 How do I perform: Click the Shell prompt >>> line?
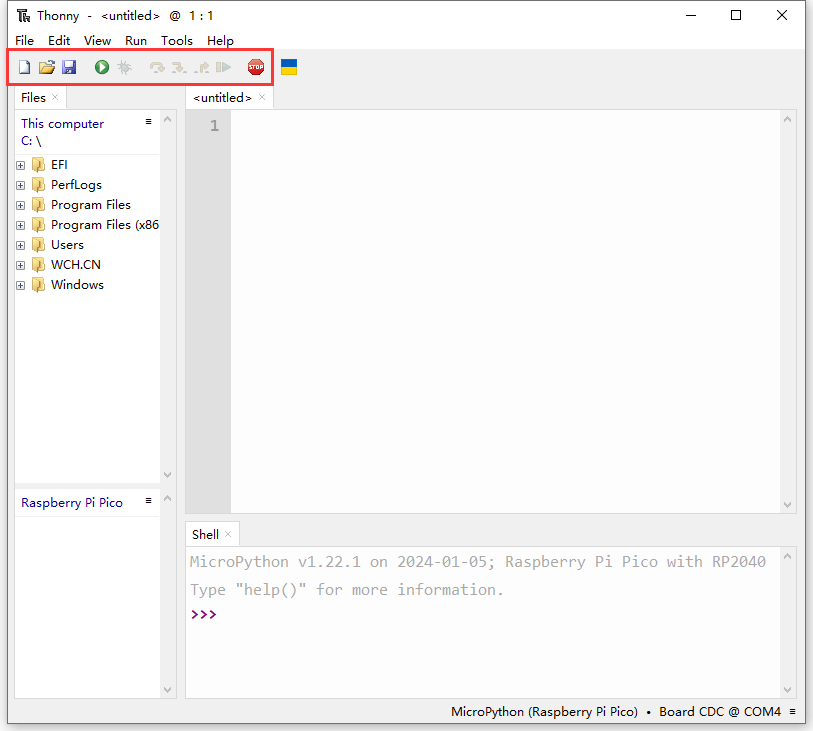(203, 615)
